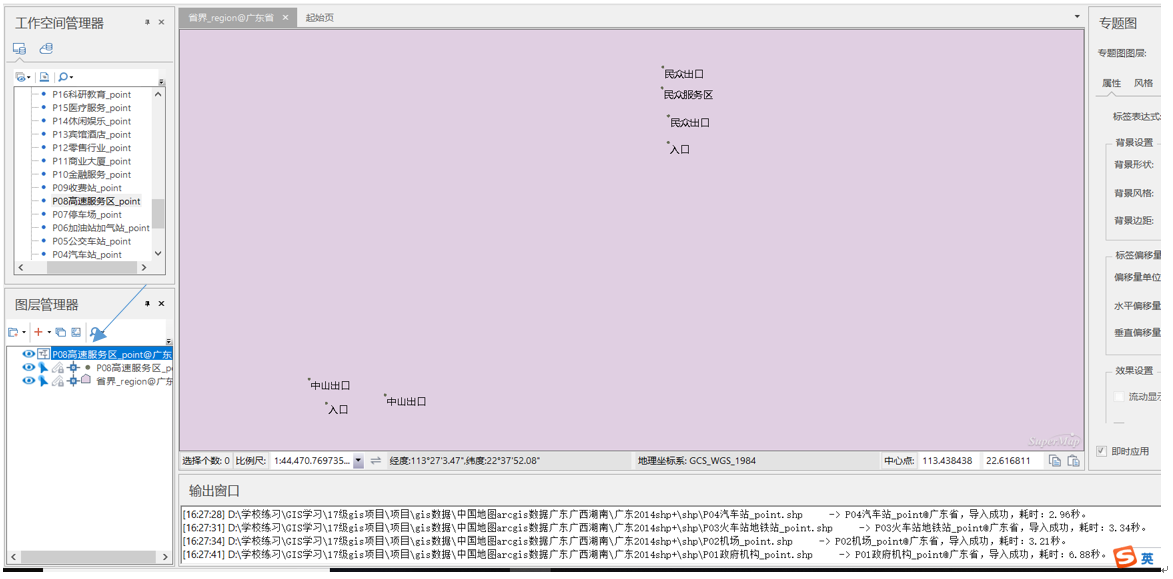Image resolution: width=1173 pixels, height=579 pixels.
Task: Click the snap settings crosshair icon on 省界_region layer
Action: click(x=73, y=380)
